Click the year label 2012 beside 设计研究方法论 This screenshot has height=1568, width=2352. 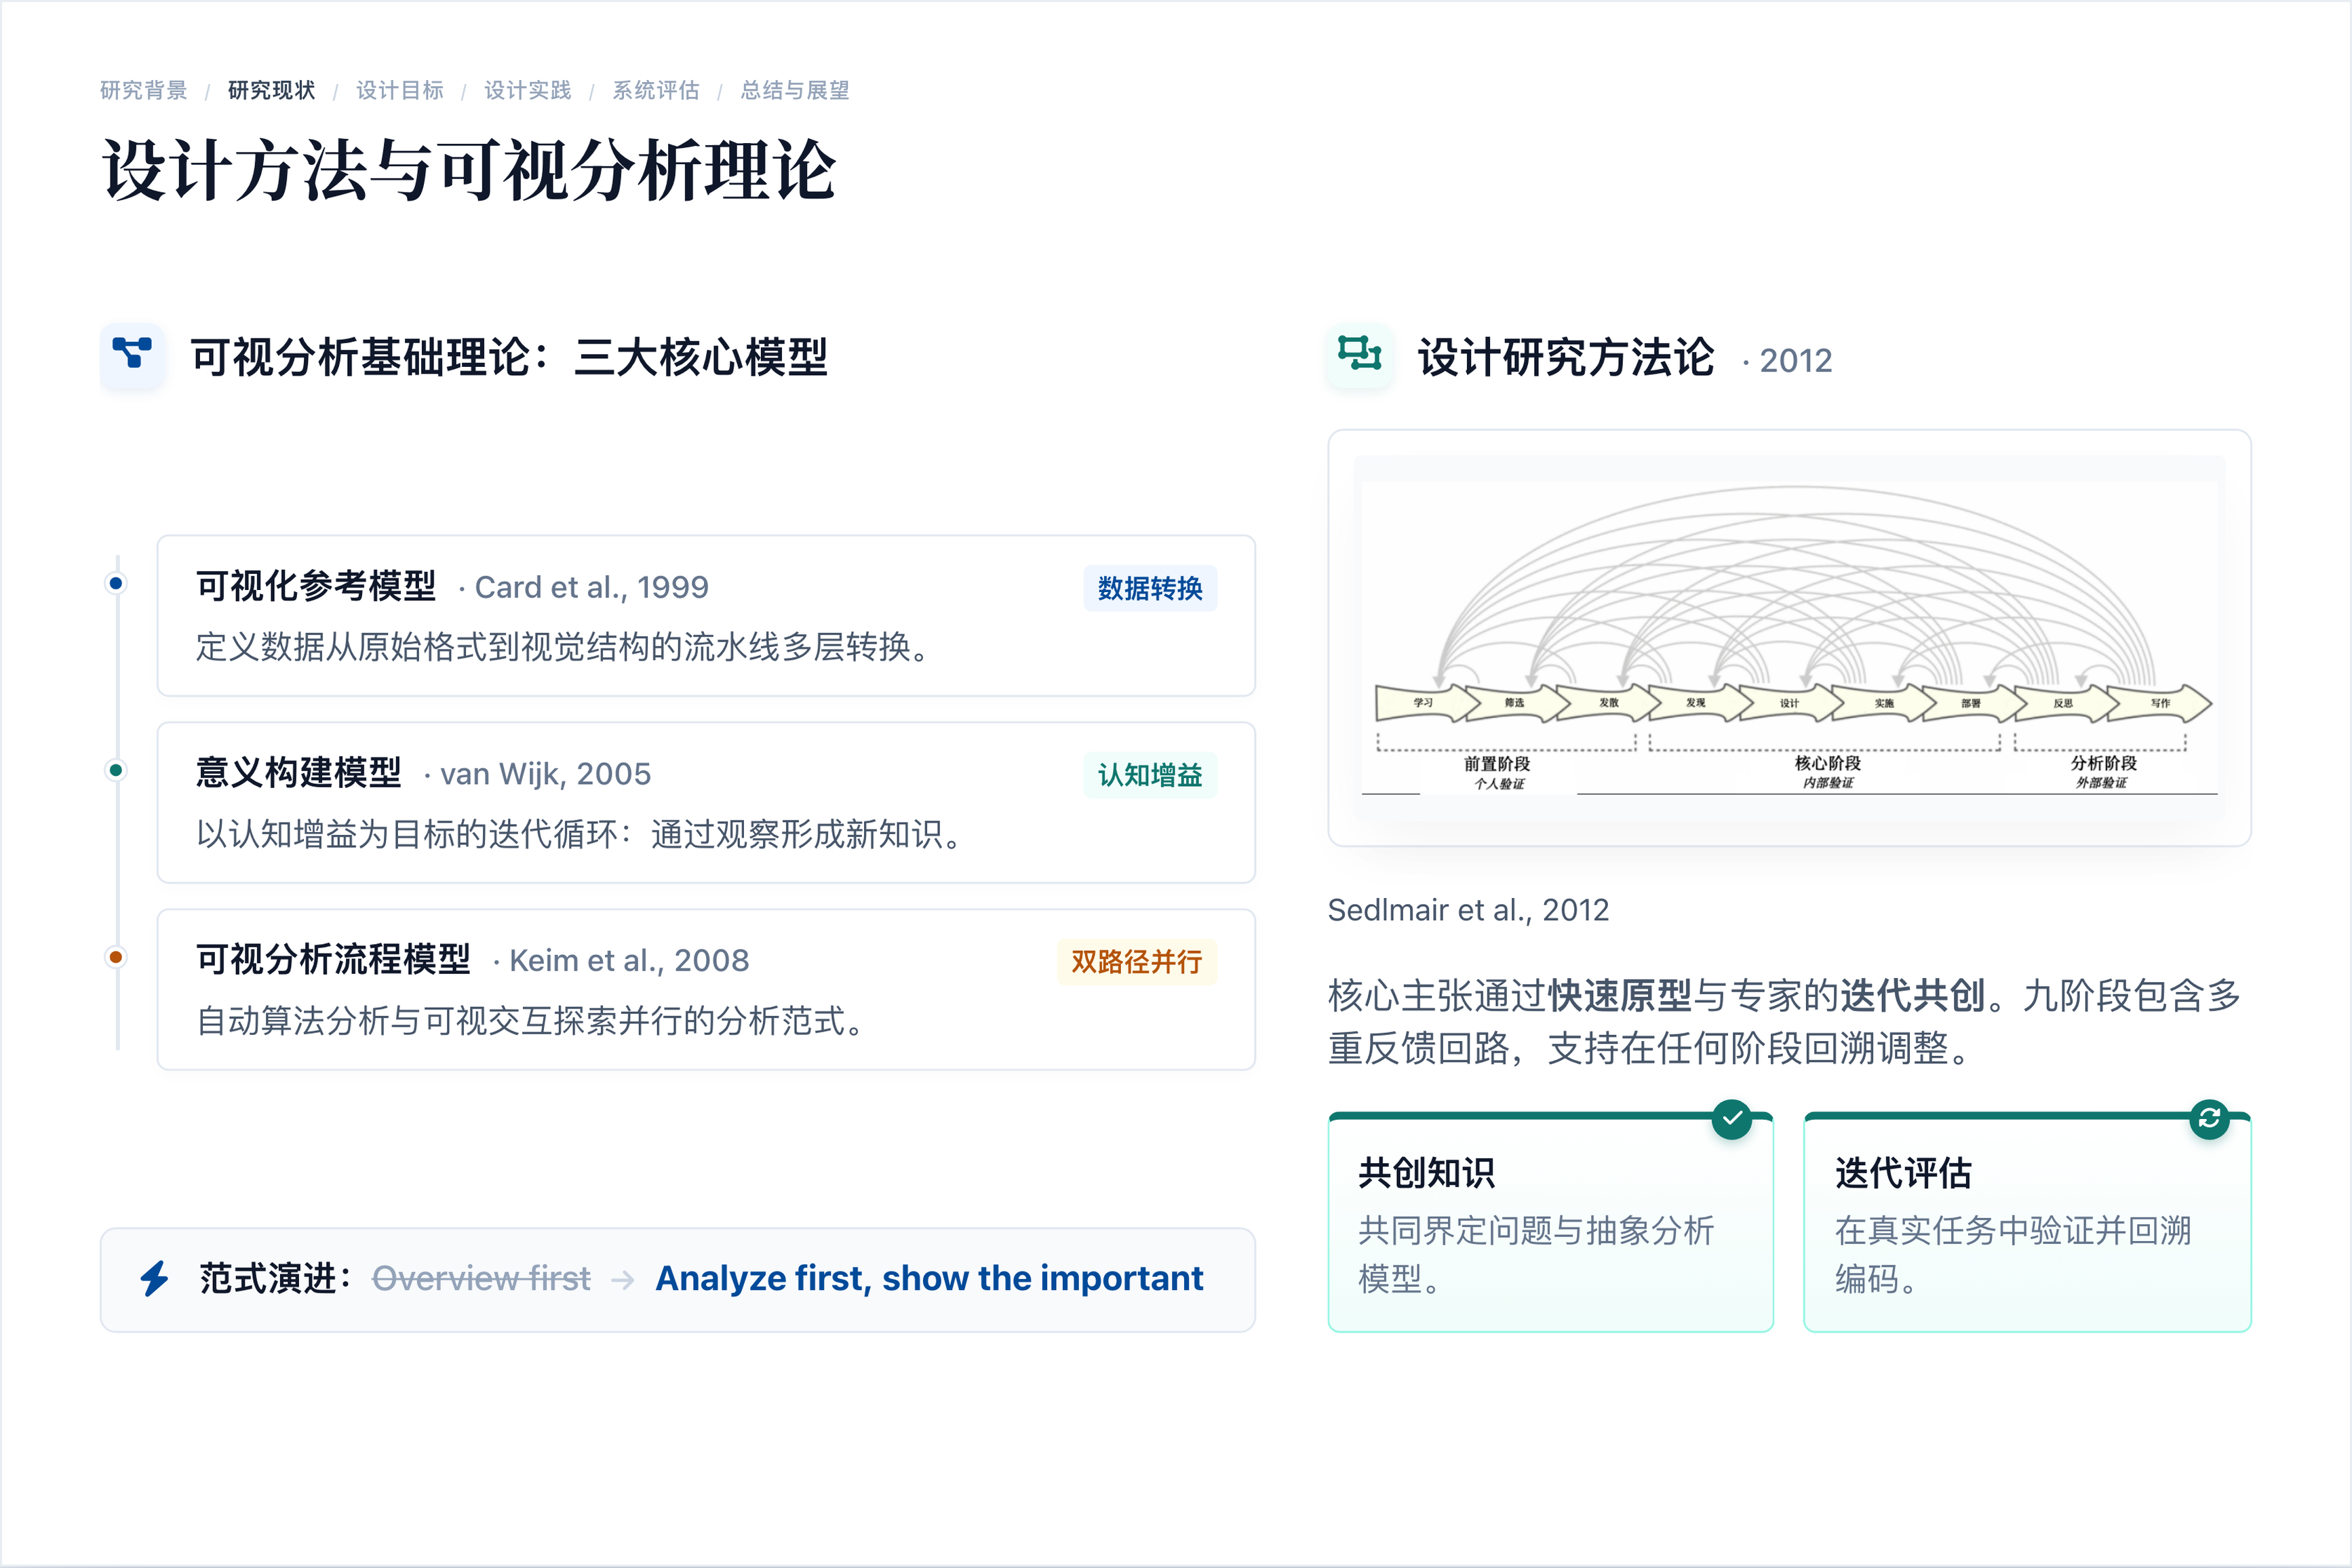[x=1795, y=361]
